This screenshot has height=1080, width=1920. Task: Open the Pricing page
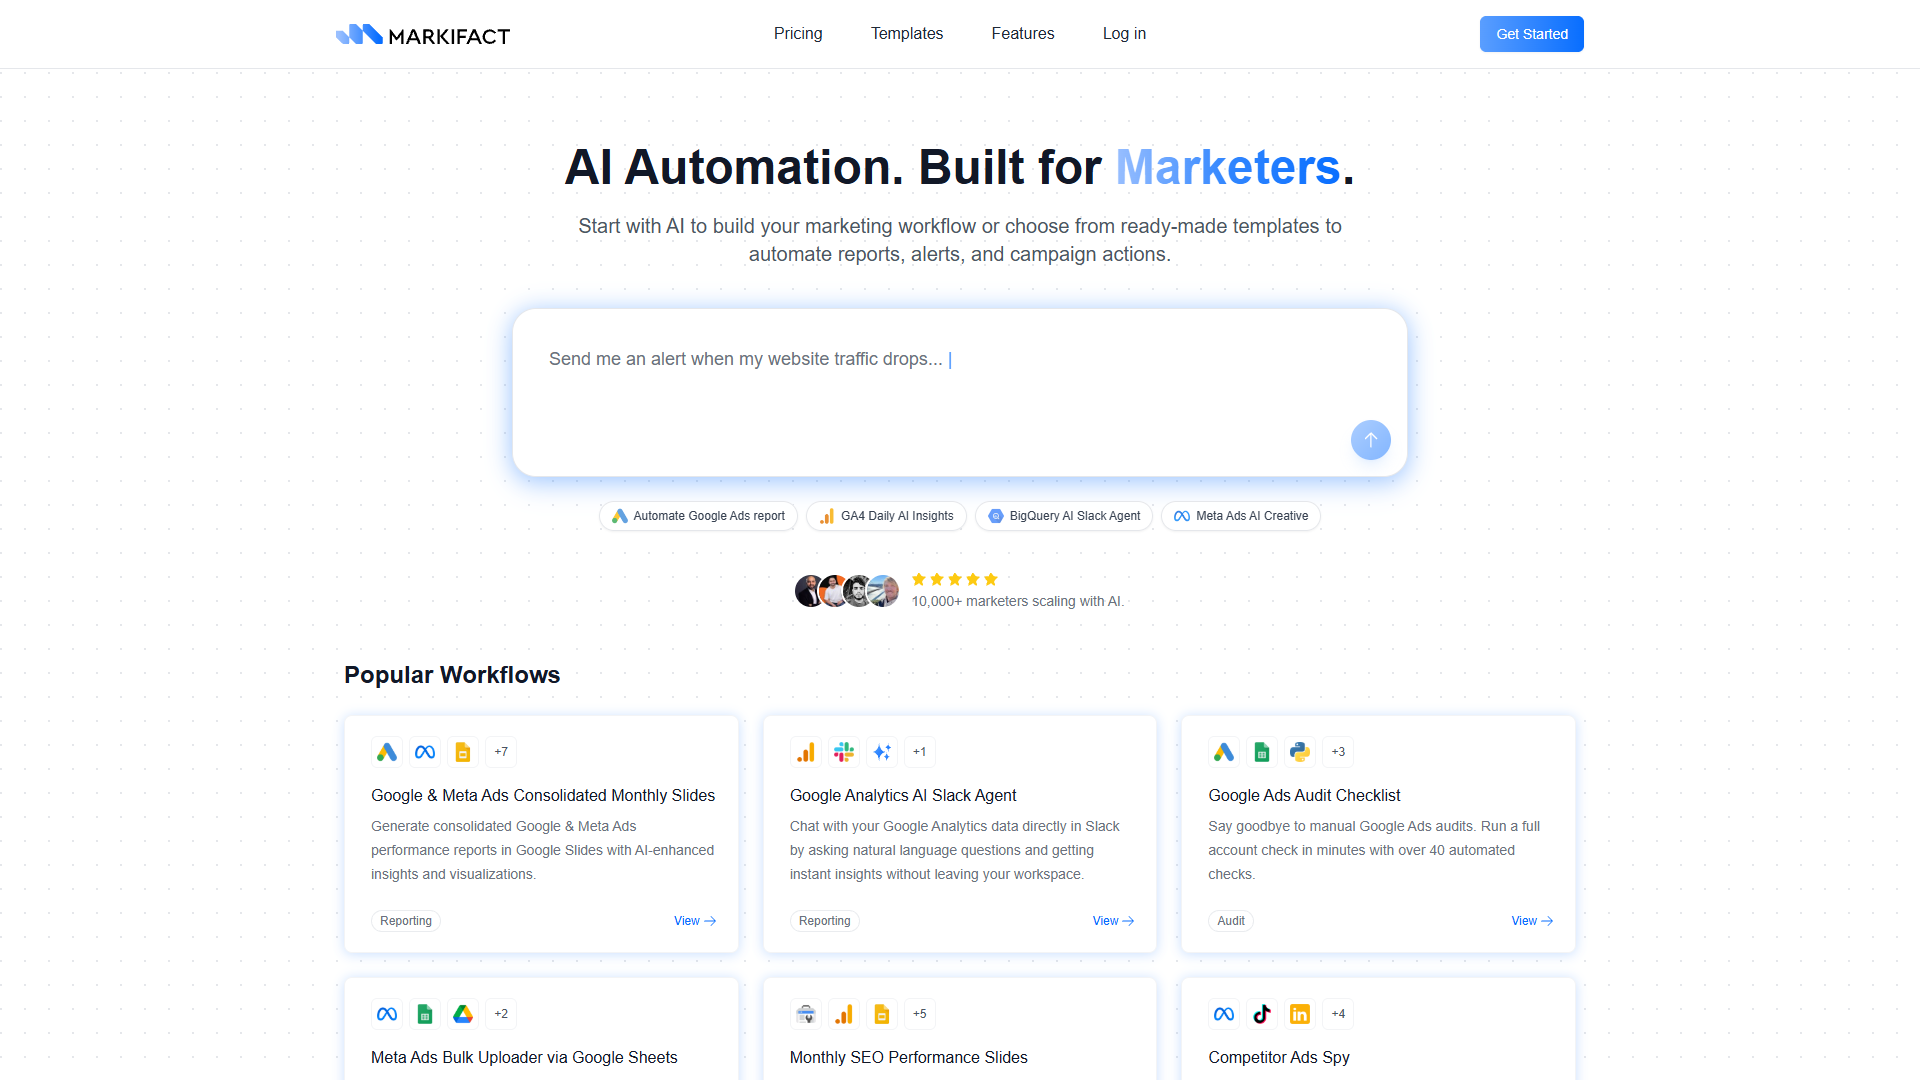798,34
